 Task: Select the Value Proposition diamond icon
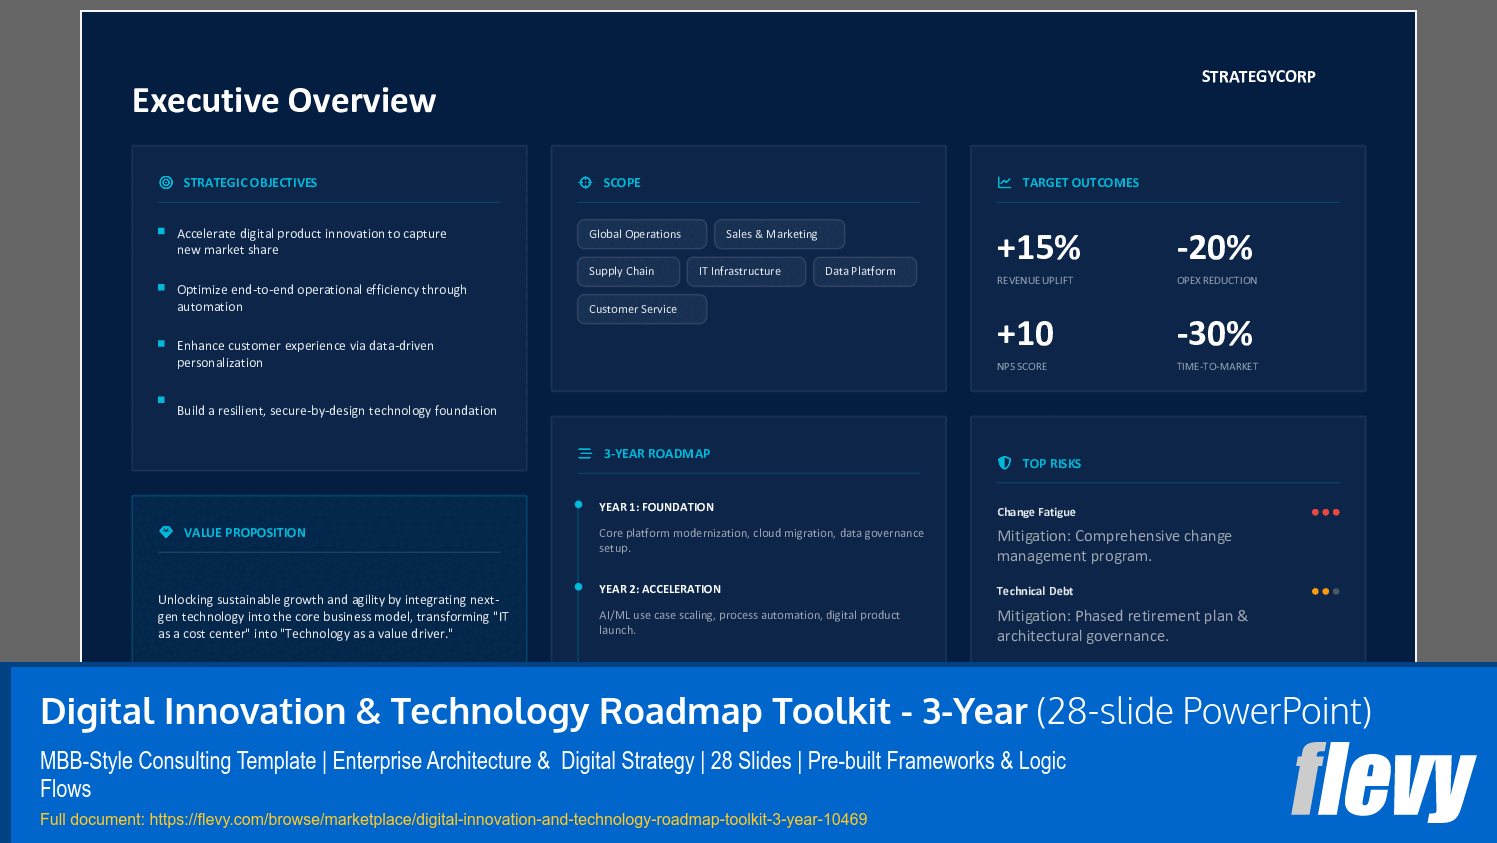click(x=166, y=531)
